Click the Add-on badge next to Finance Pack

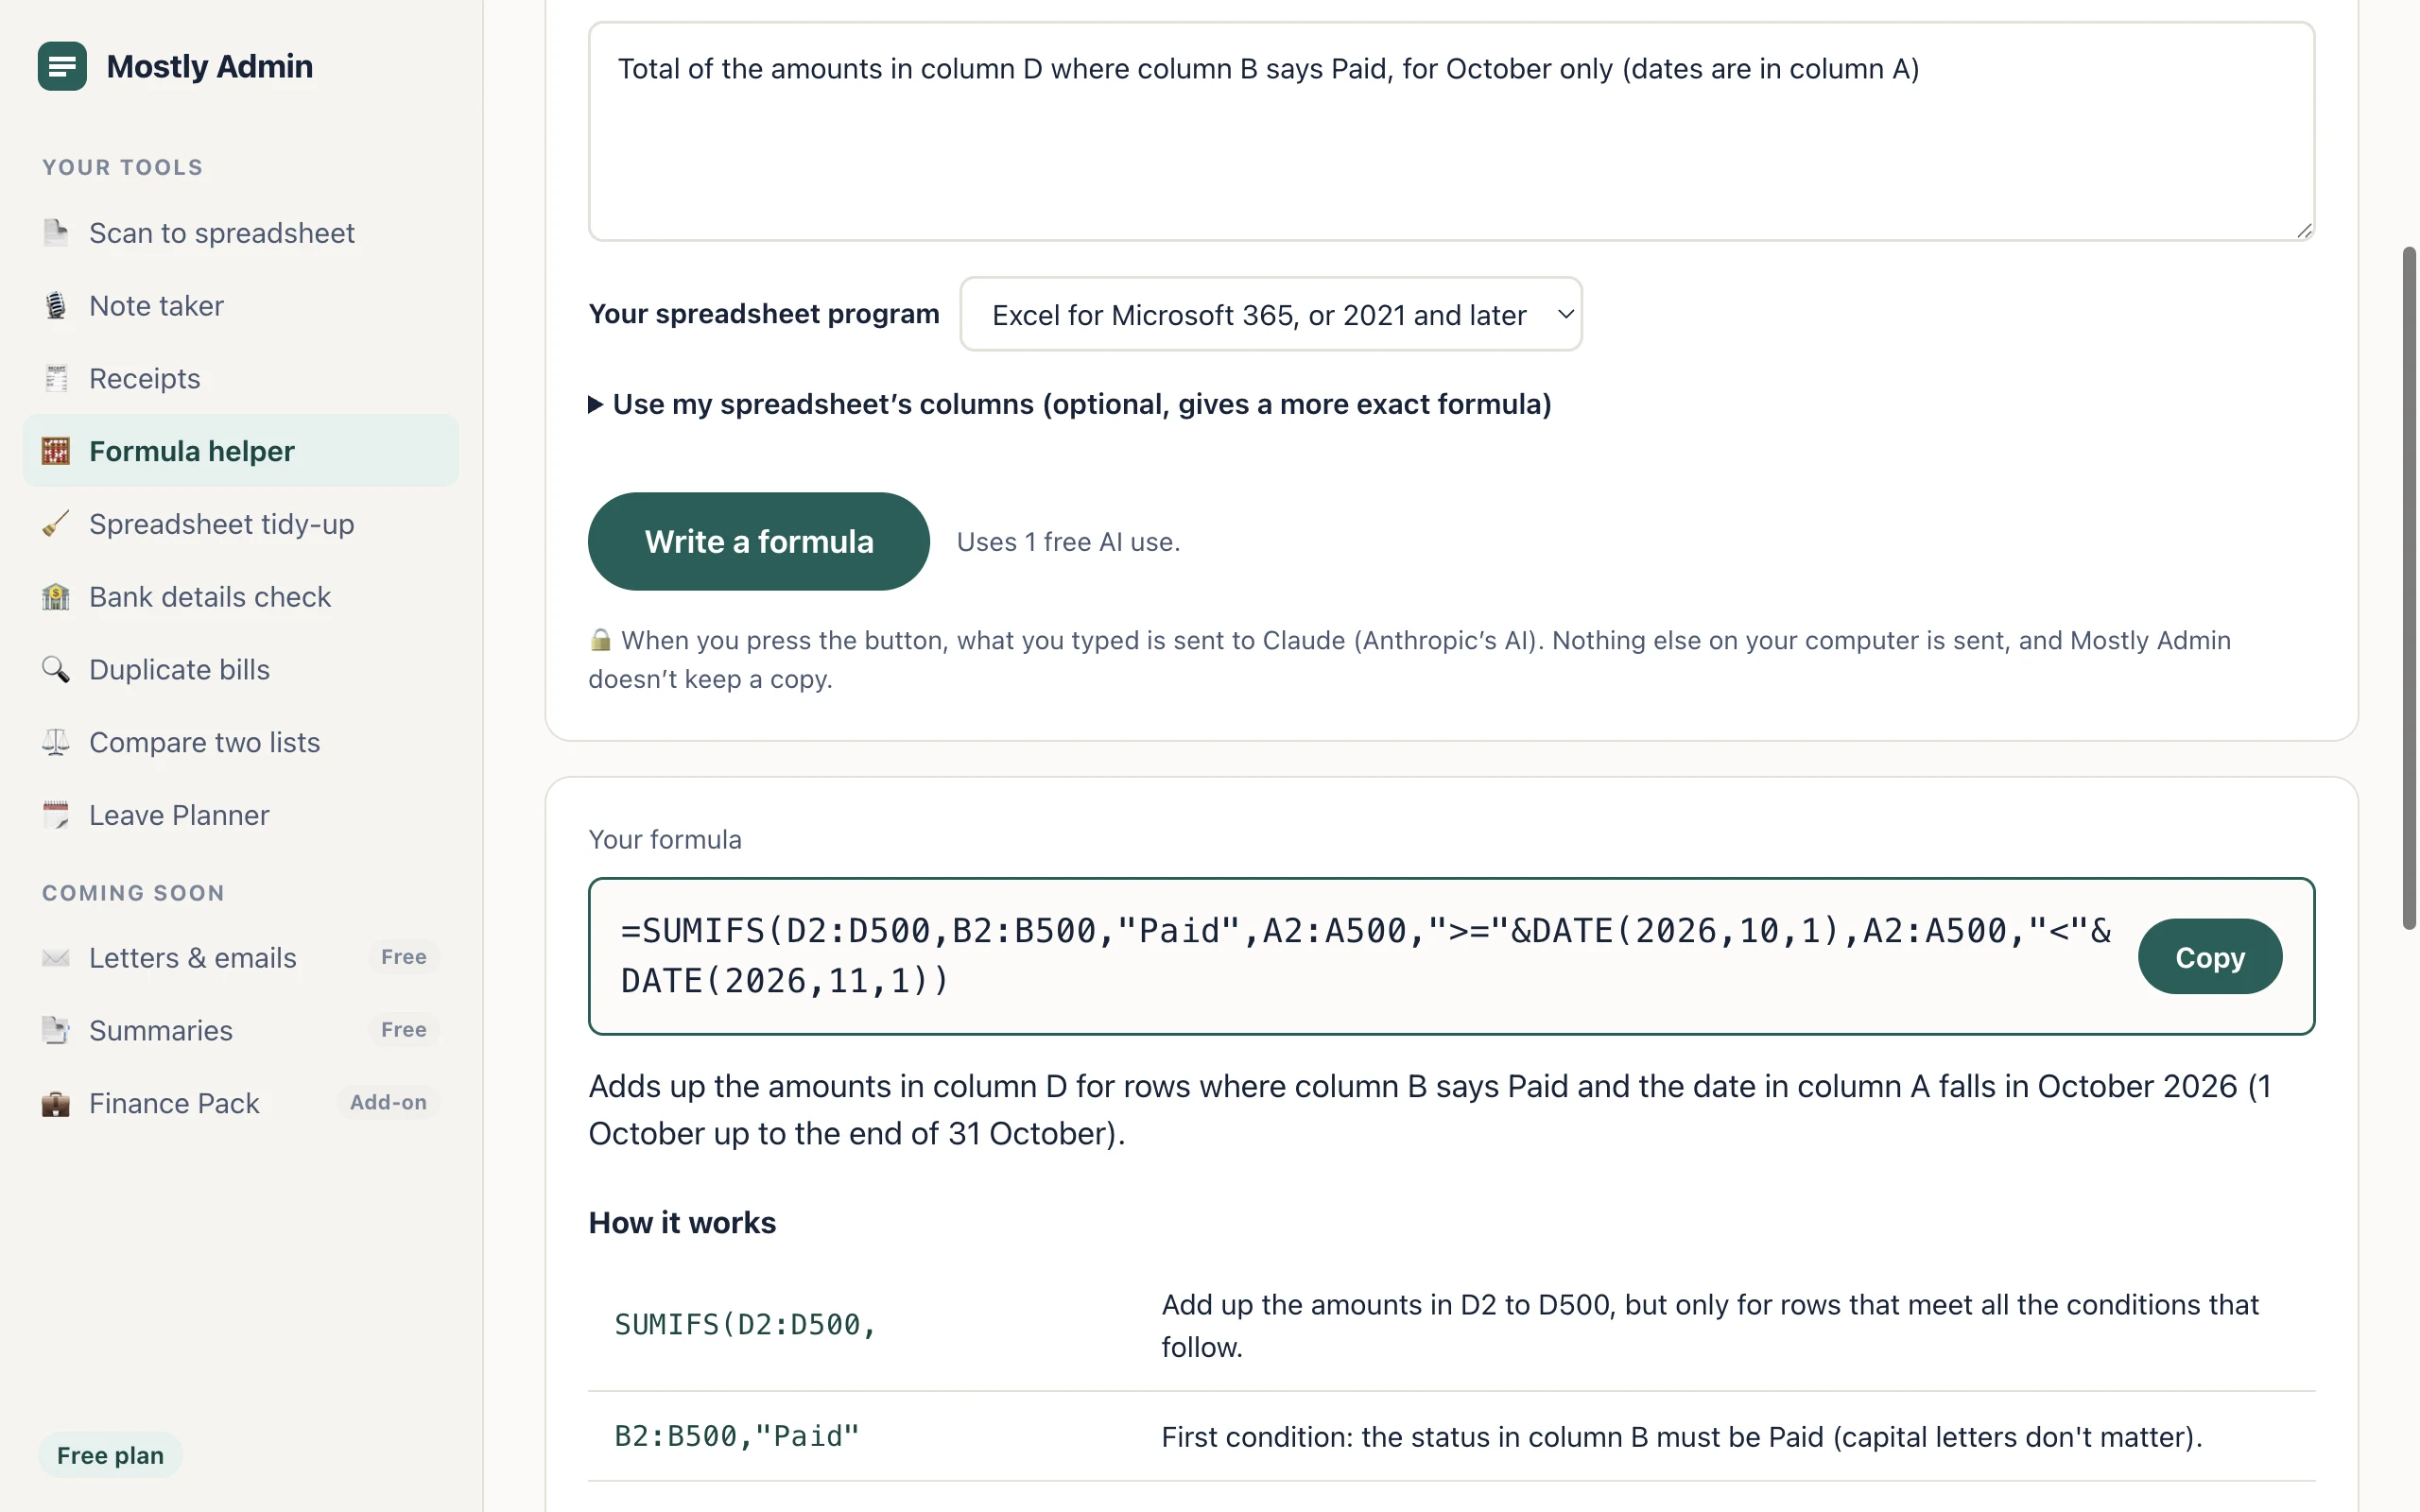coord(388,1103)
